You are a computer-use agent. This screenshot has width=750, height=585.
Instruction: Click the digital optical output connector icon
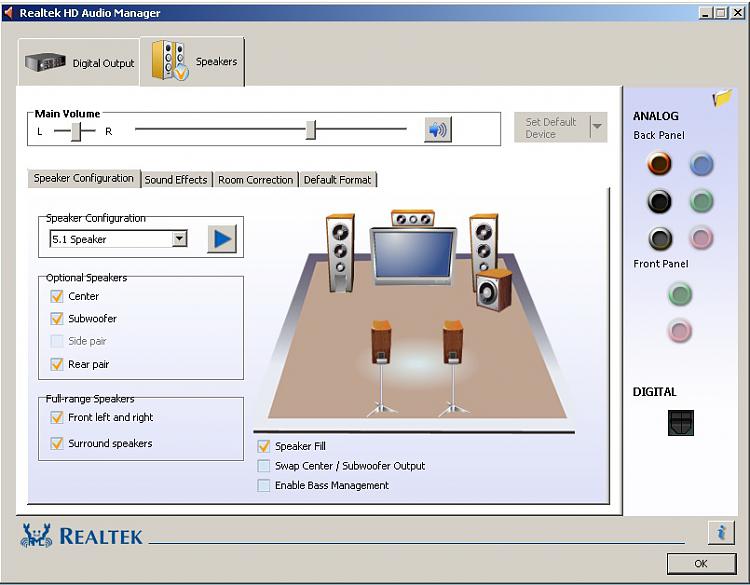coord(681,423)
